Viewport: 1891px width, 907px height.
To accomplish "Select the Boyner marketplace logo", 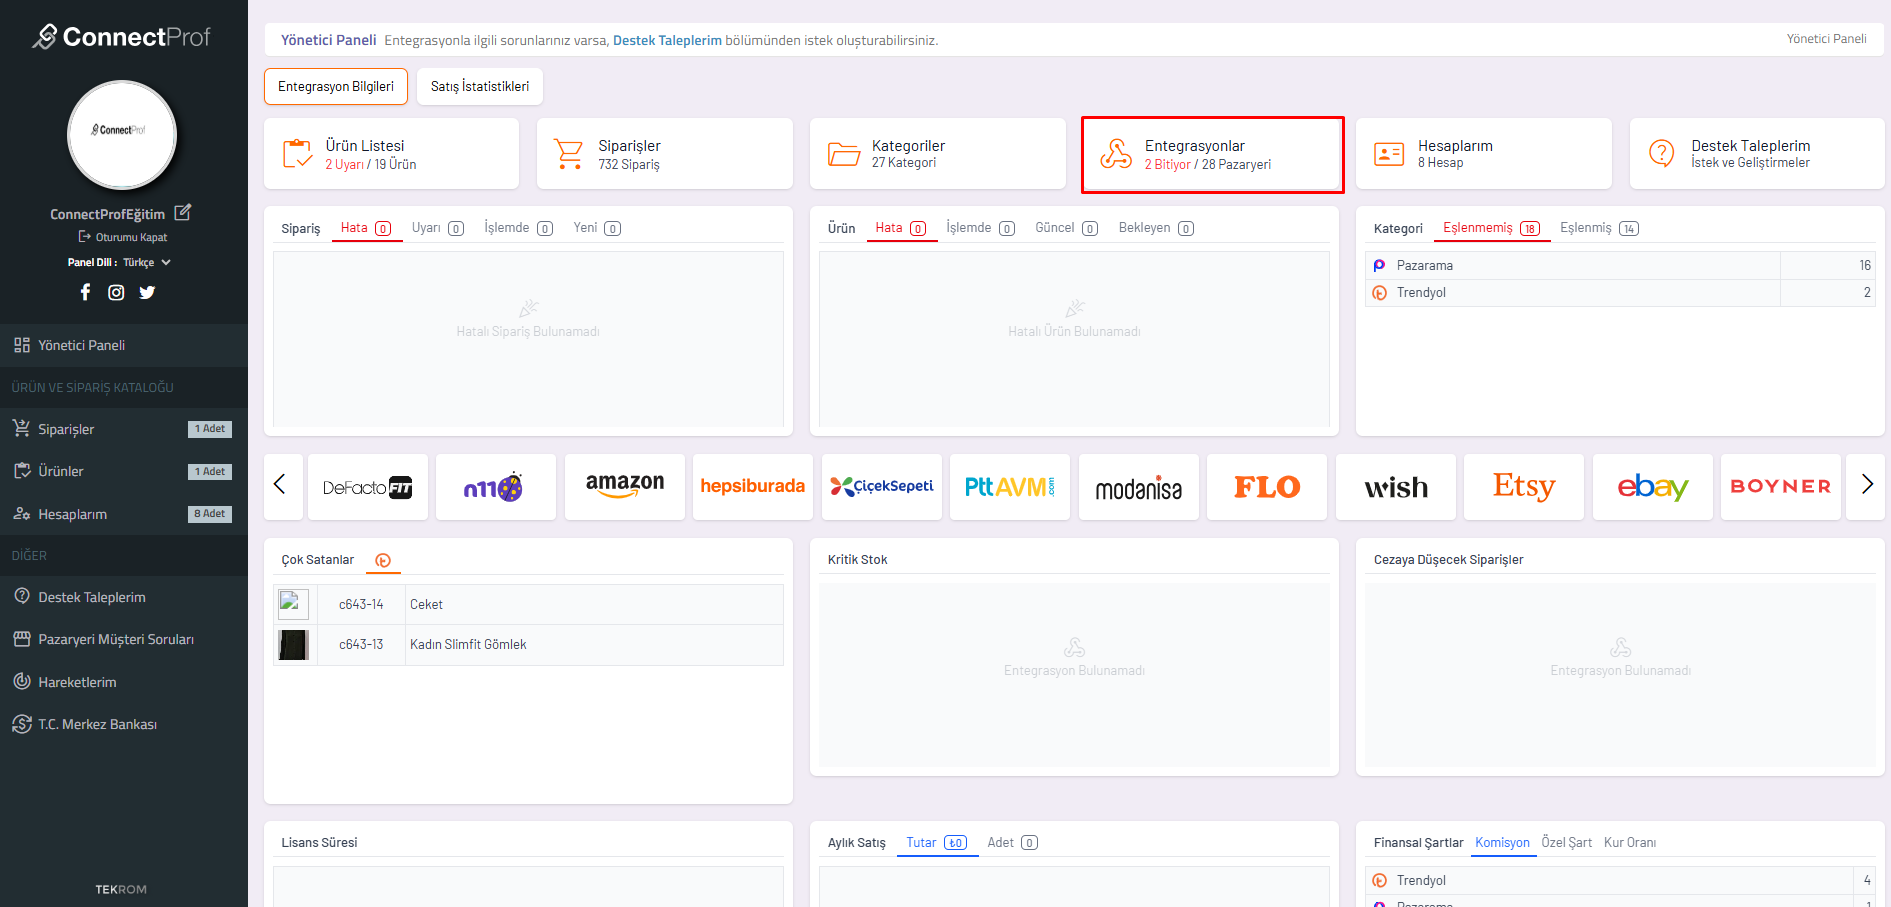I will click(x=1780, y=487).
